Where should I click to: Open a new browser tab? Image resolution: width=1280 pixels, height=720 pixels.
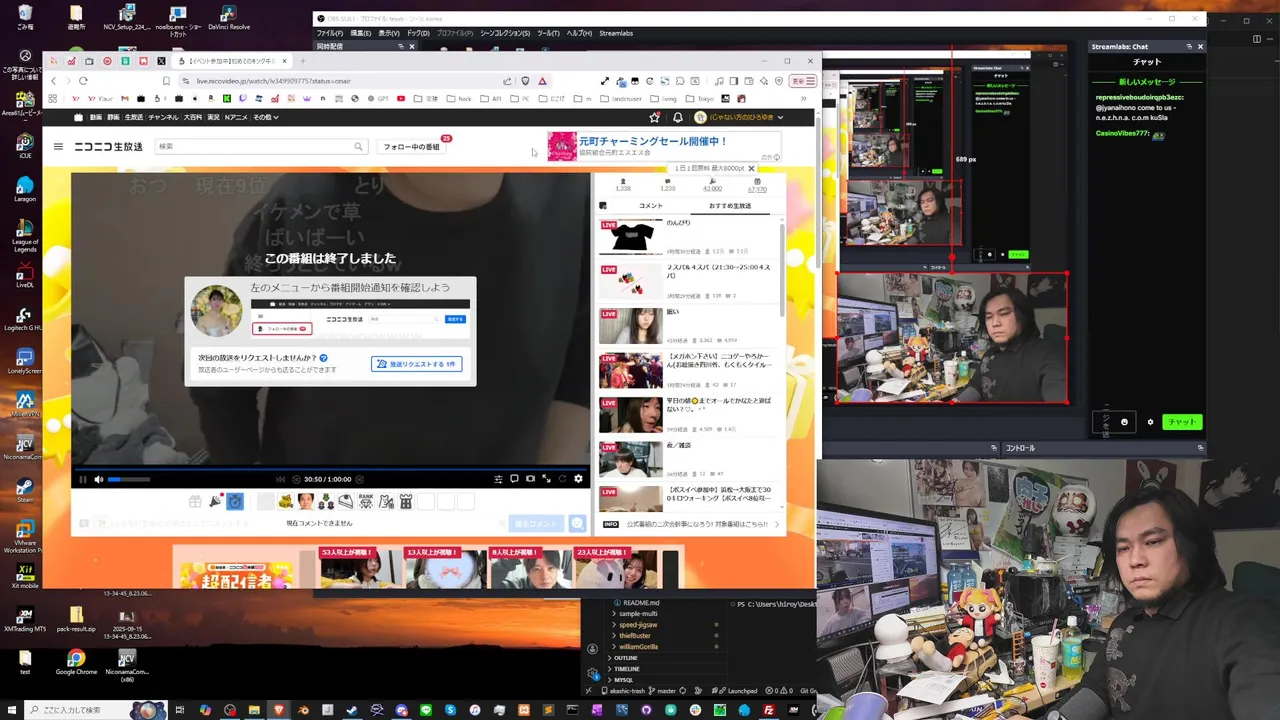point(302,61)
